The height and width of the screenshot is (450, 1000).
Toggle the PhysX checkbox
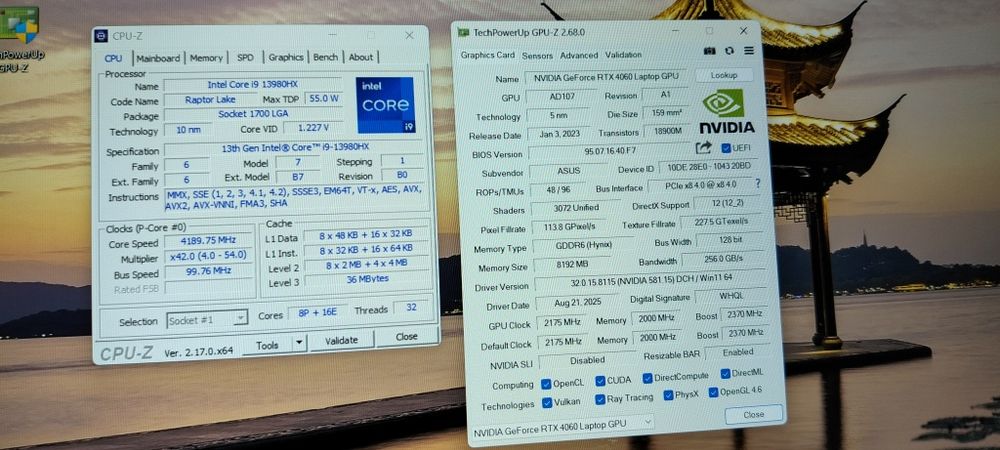(668, 395)
